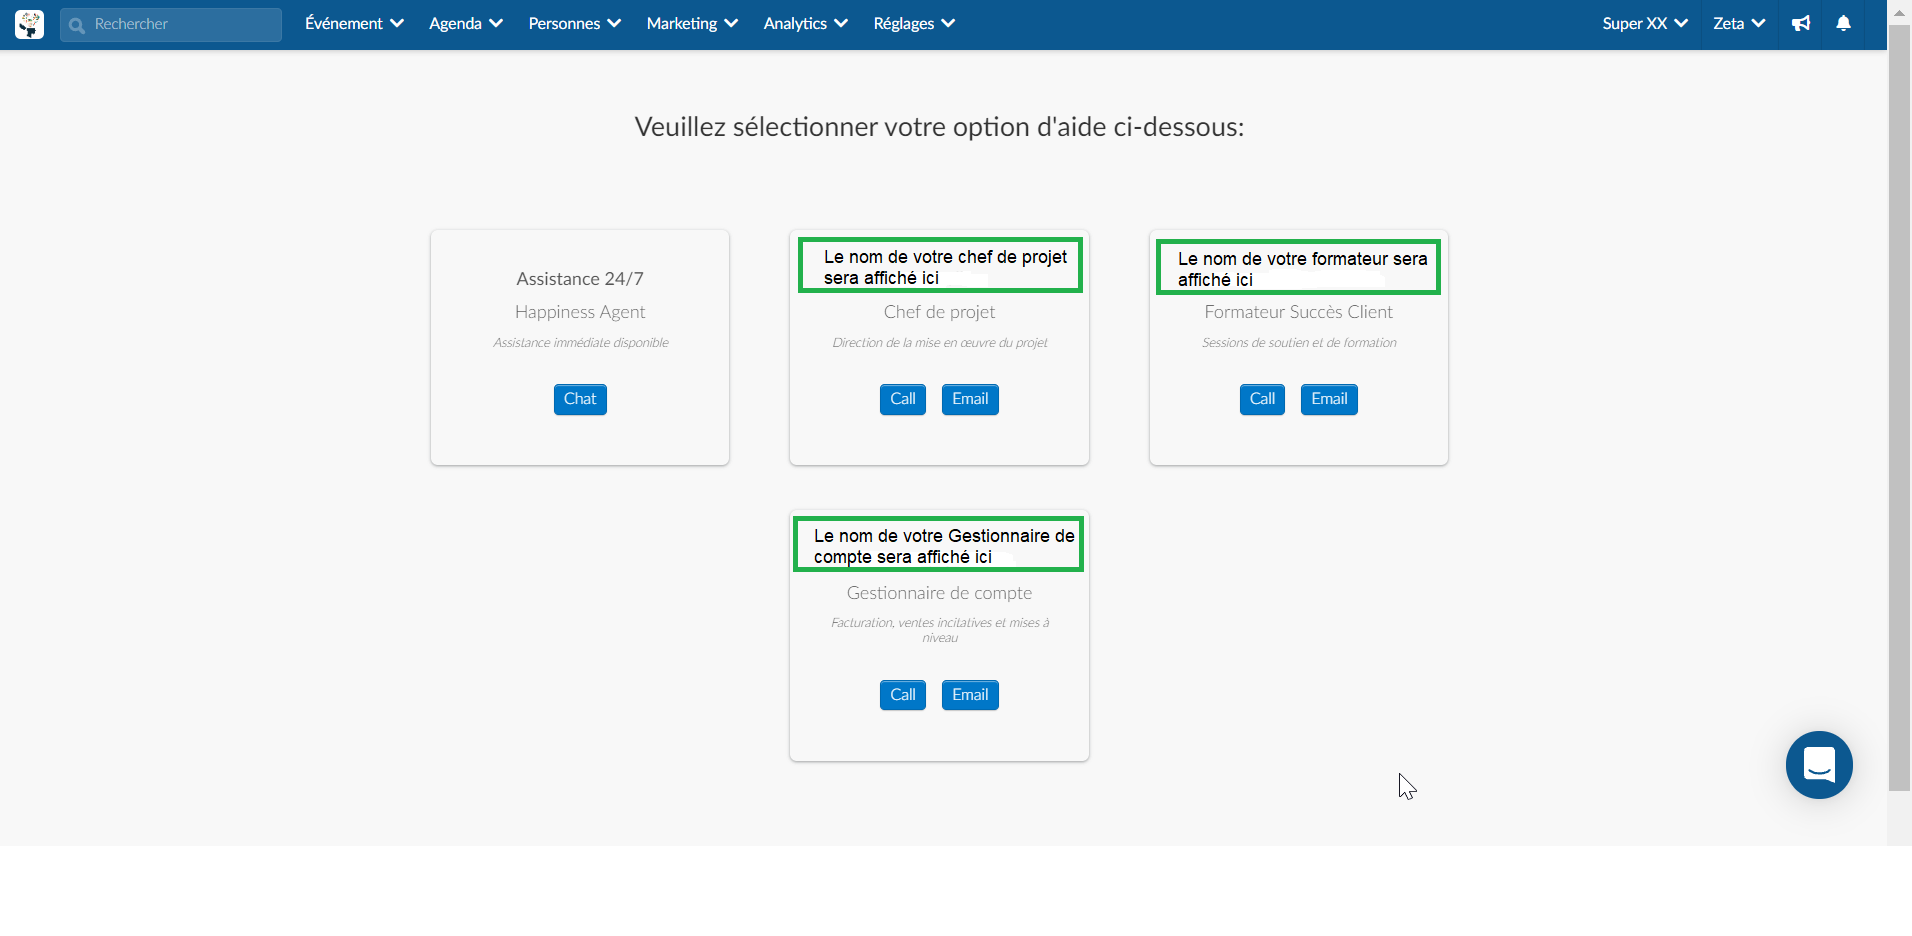Call the Gestionnaire de compte
This screenshot has width=1912, height=936.
pyautogui.click(x=903, y=695)
